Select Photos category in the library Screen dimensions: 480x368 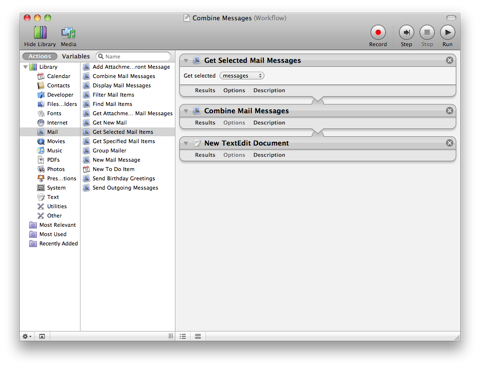[51, 169]
